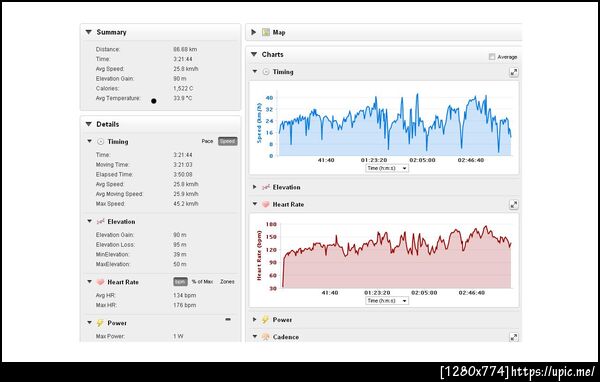Viewport: 600px width, 382px height.
Task: Expand the Map panel
Action: pos(254,32)
